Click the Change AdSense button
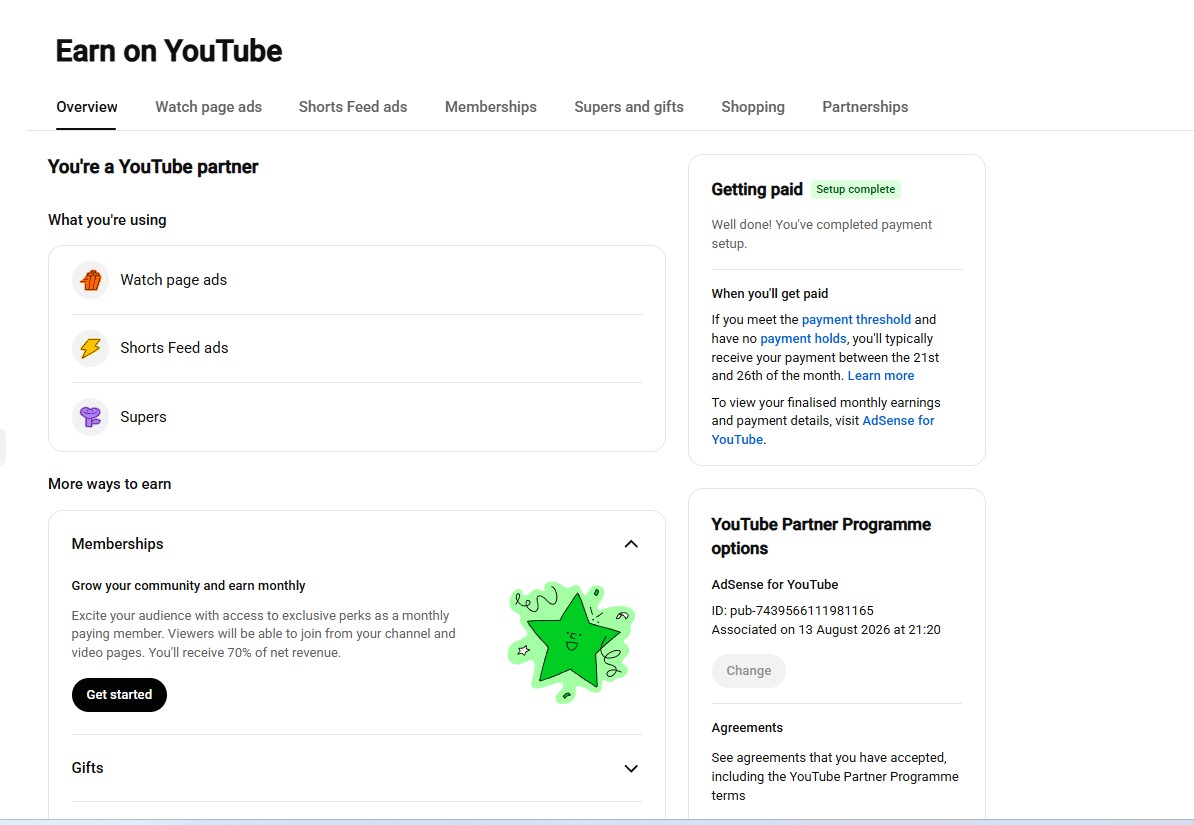 (x=749, y=670)
